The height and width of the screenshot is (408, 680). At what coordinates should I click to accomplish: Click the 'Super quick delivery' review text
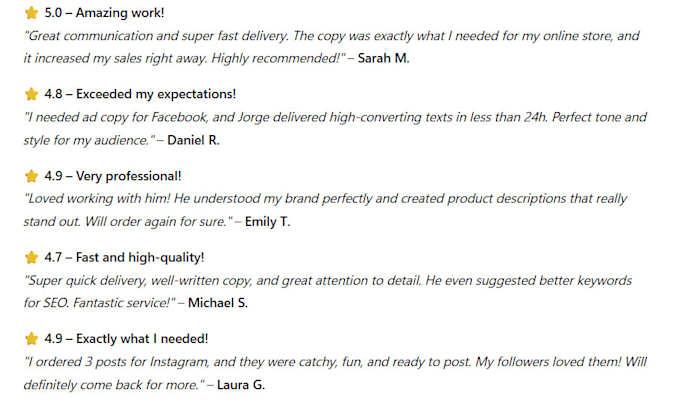click(x=327, y=291)
